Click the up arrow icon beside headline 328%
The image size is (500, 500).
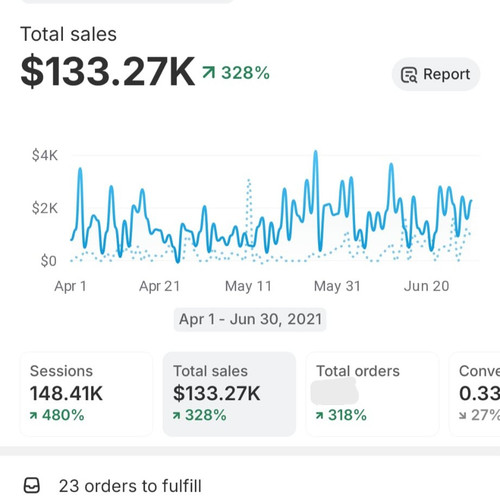coord(209,72)
